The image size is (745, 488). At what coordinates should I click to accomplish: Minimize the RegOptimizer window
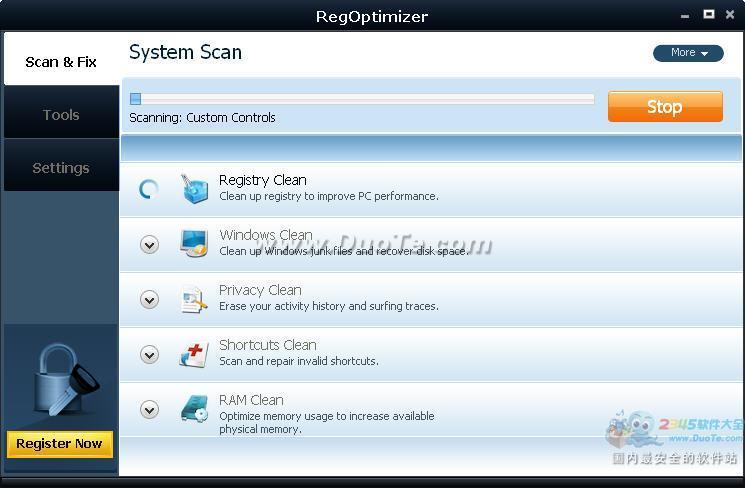685,16
